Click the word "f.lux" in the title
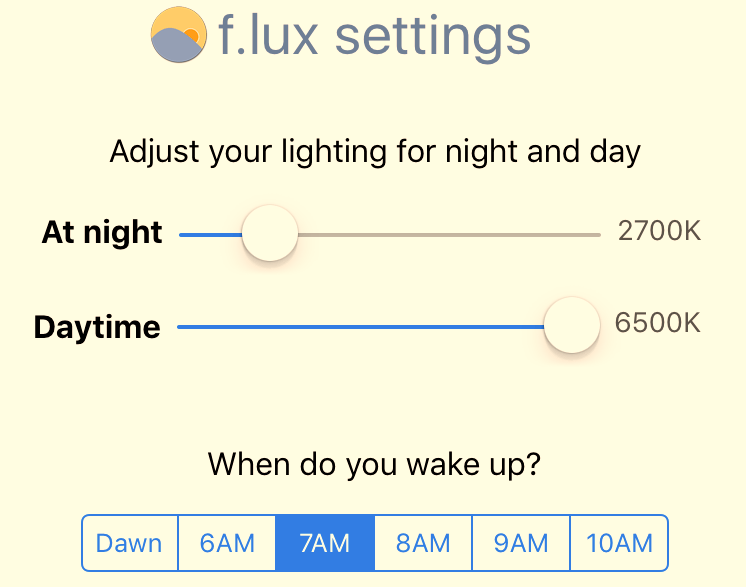 click(269, 36)
